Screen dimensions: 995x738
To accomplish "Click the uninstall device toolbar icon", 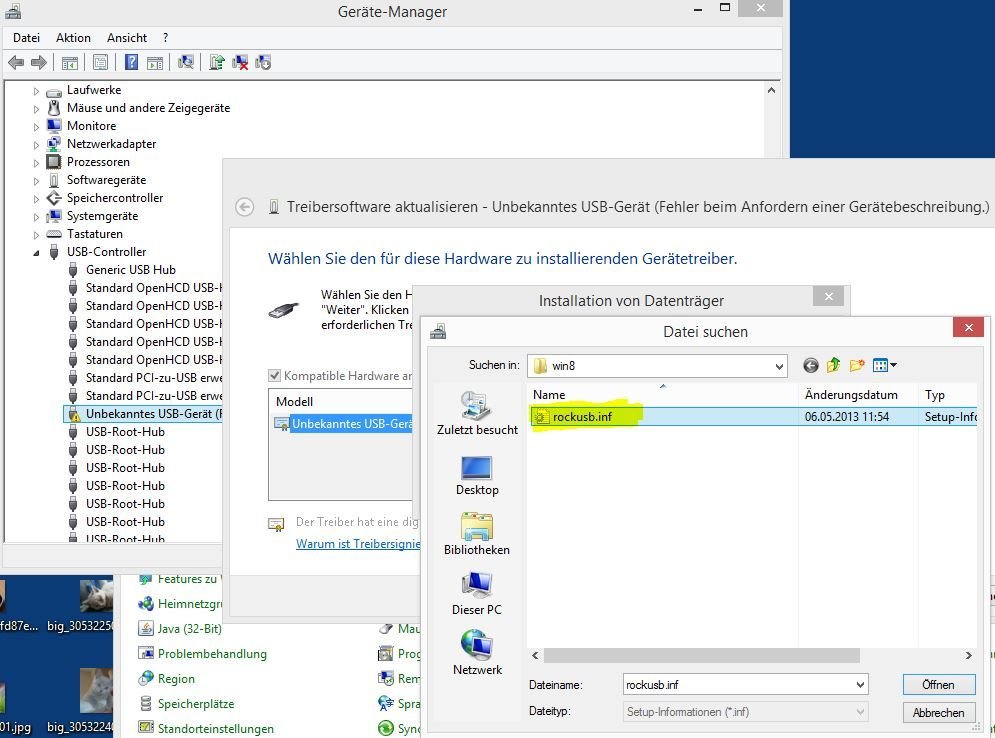I will [x=240, y=63].
